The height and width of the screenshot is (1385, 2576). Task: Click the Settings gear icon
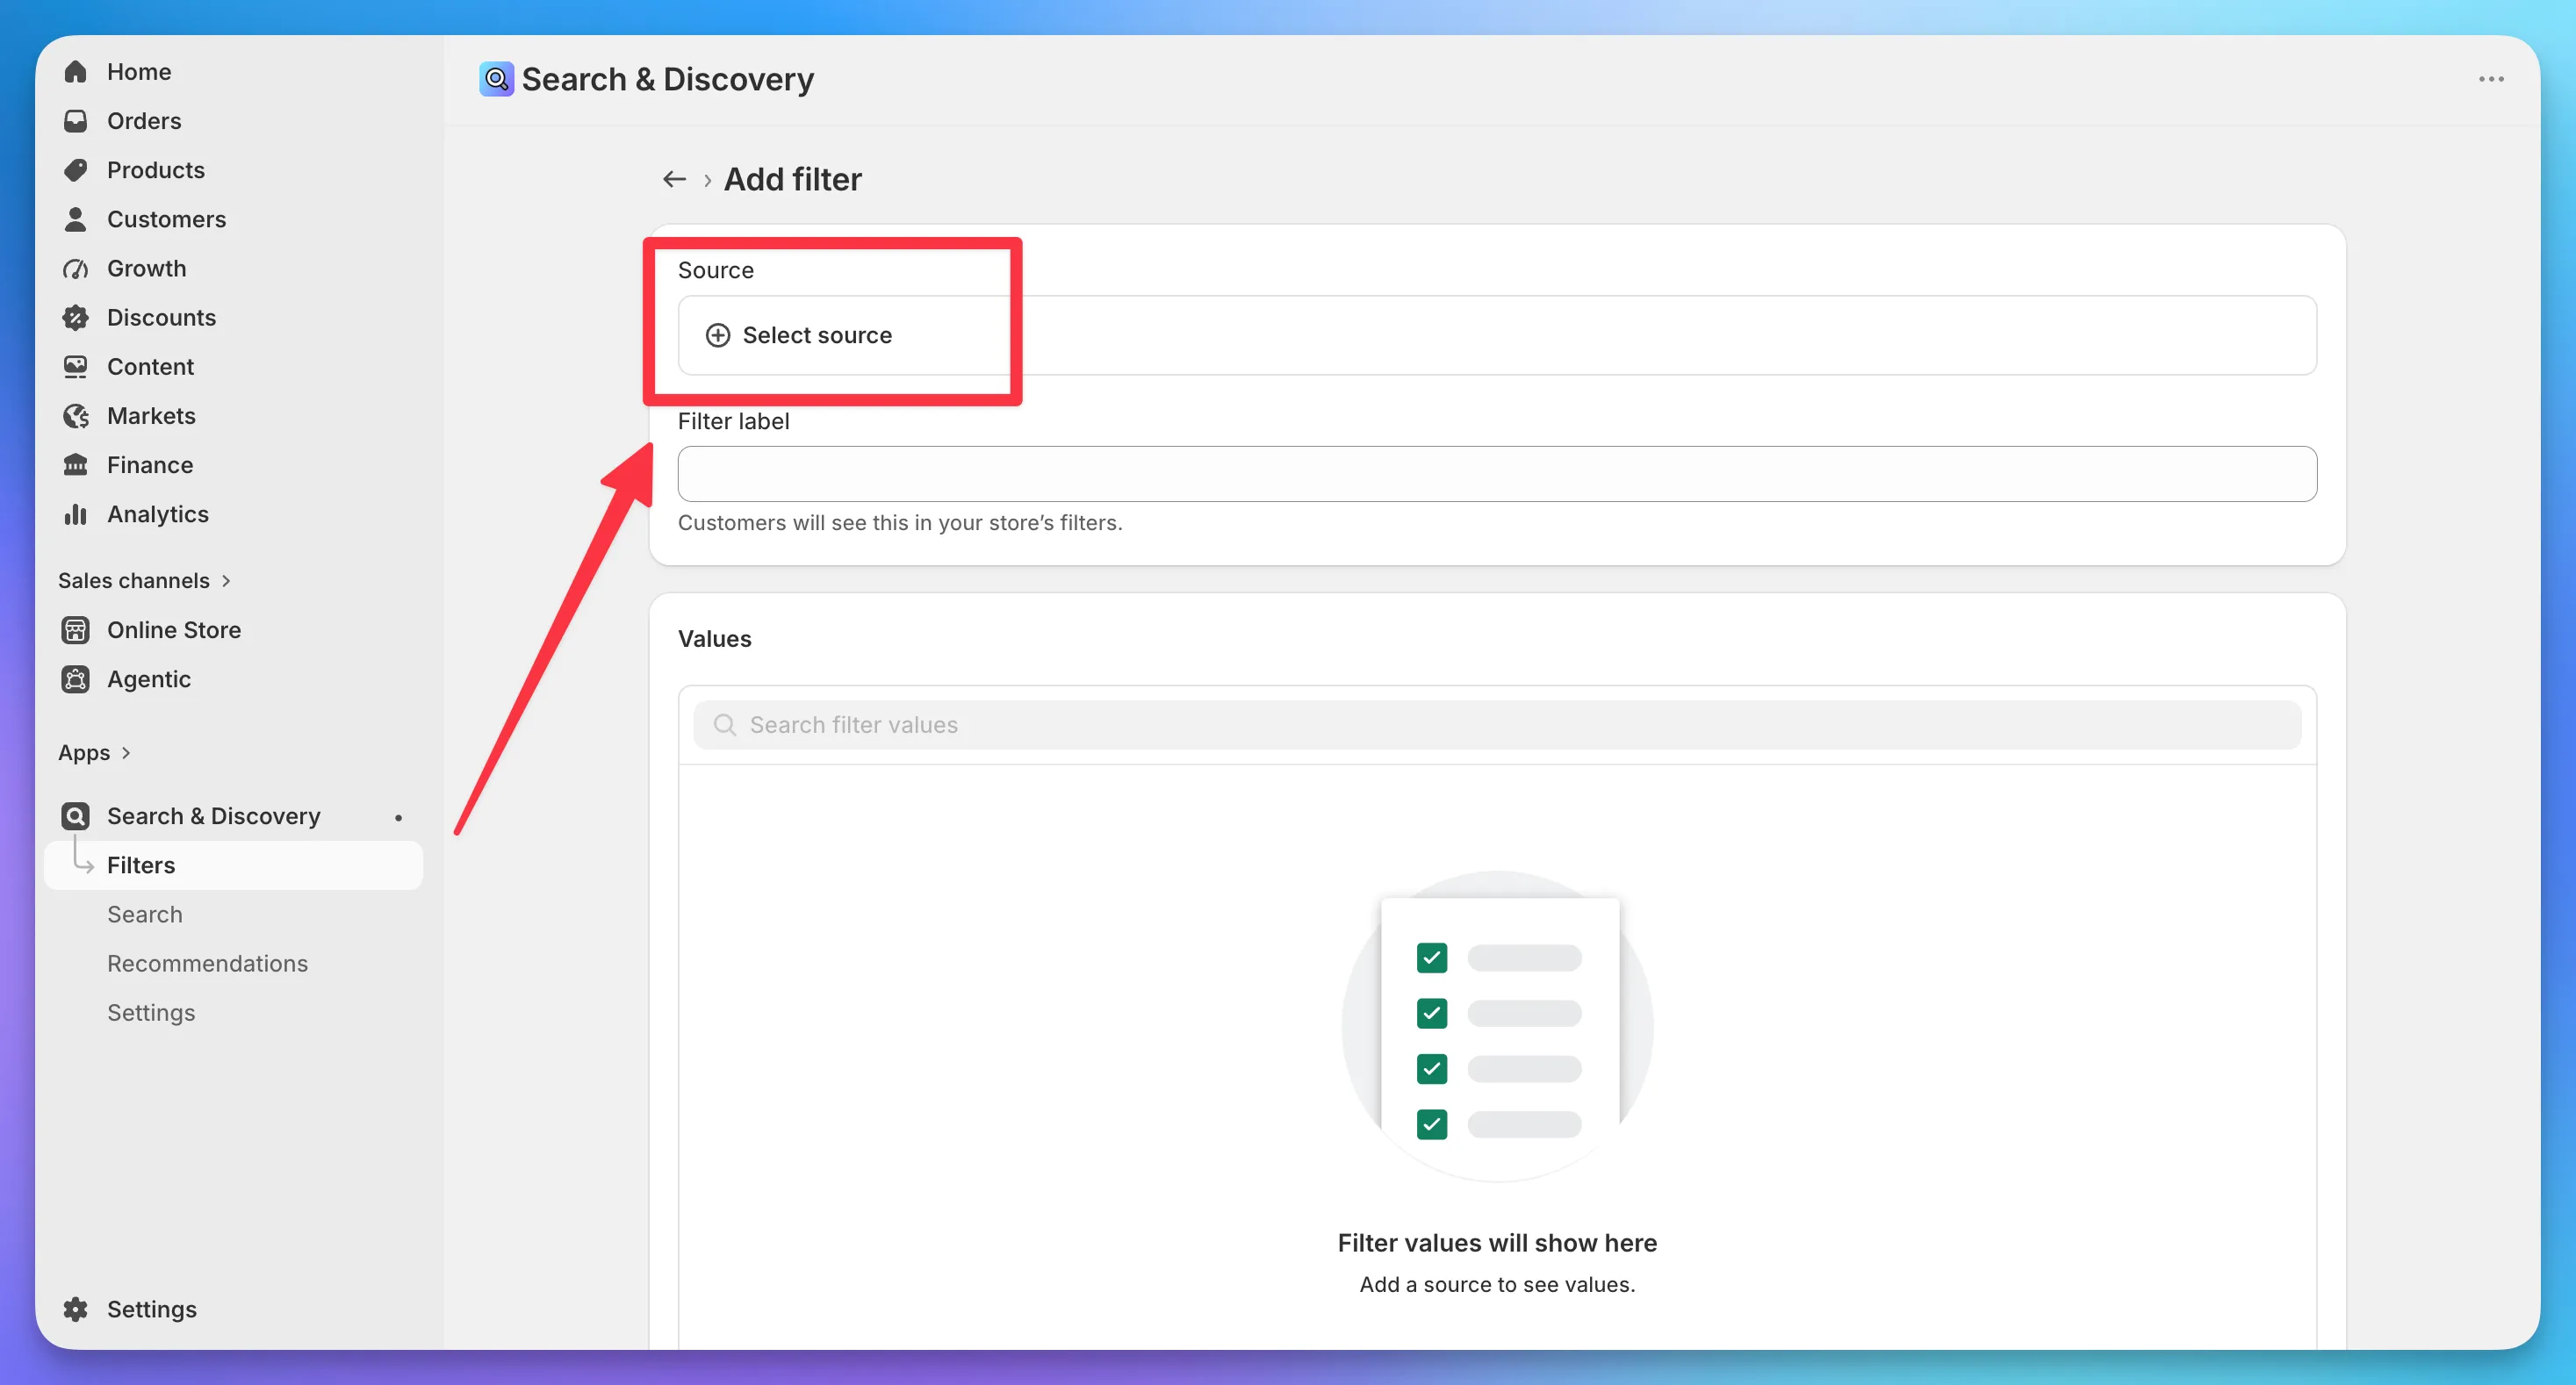pos(75,1309)
